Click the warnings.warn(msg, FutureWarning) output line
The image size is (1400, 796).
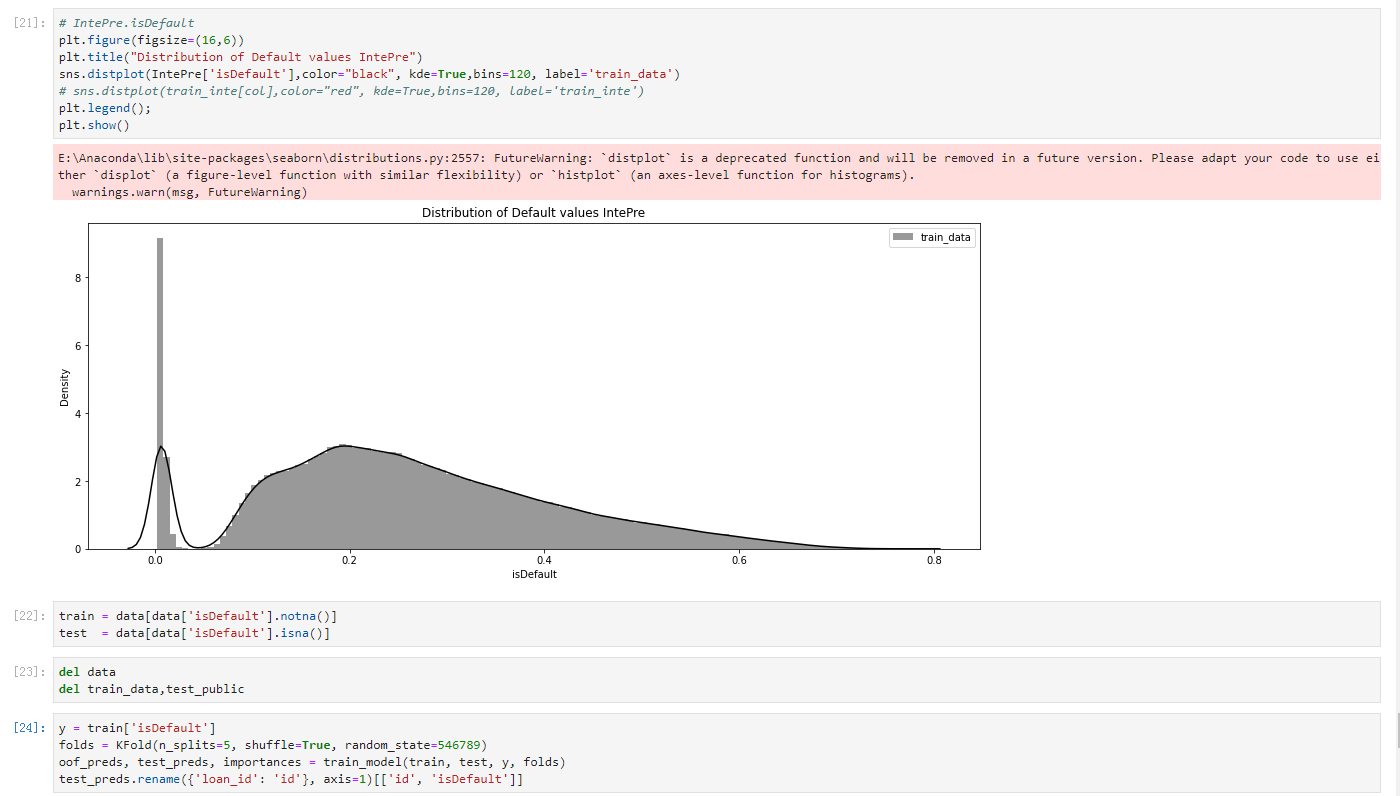tap(188, 191)
